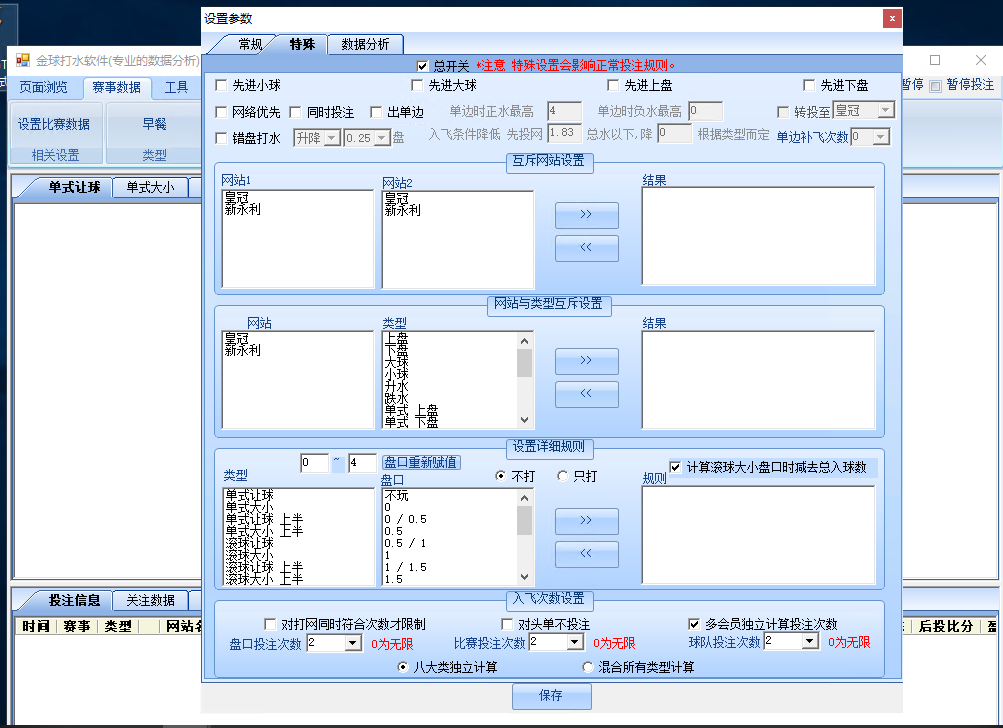The width and height of the screenshot is (1003, 728).
Task: Click the range end field showing 4
Action: click(x=362, y=463)
